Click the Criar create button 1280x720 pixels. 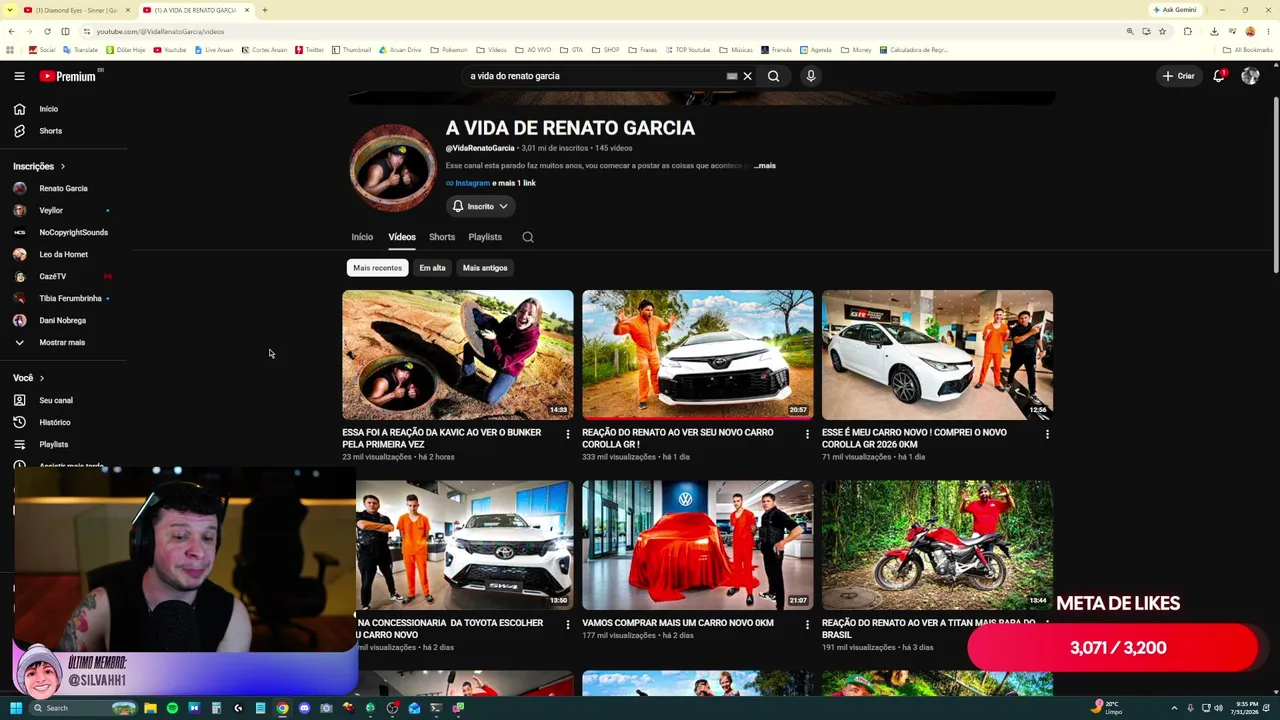(1179, 76)
